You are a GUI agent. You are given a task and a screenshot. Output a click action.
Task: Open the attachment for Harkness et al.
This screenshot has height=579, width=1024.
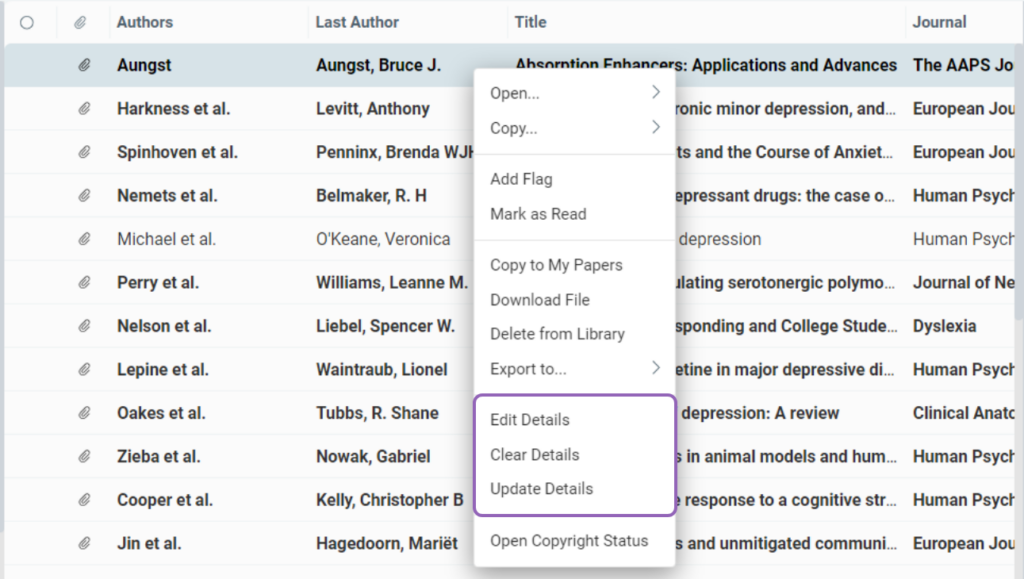pos(82,108)
